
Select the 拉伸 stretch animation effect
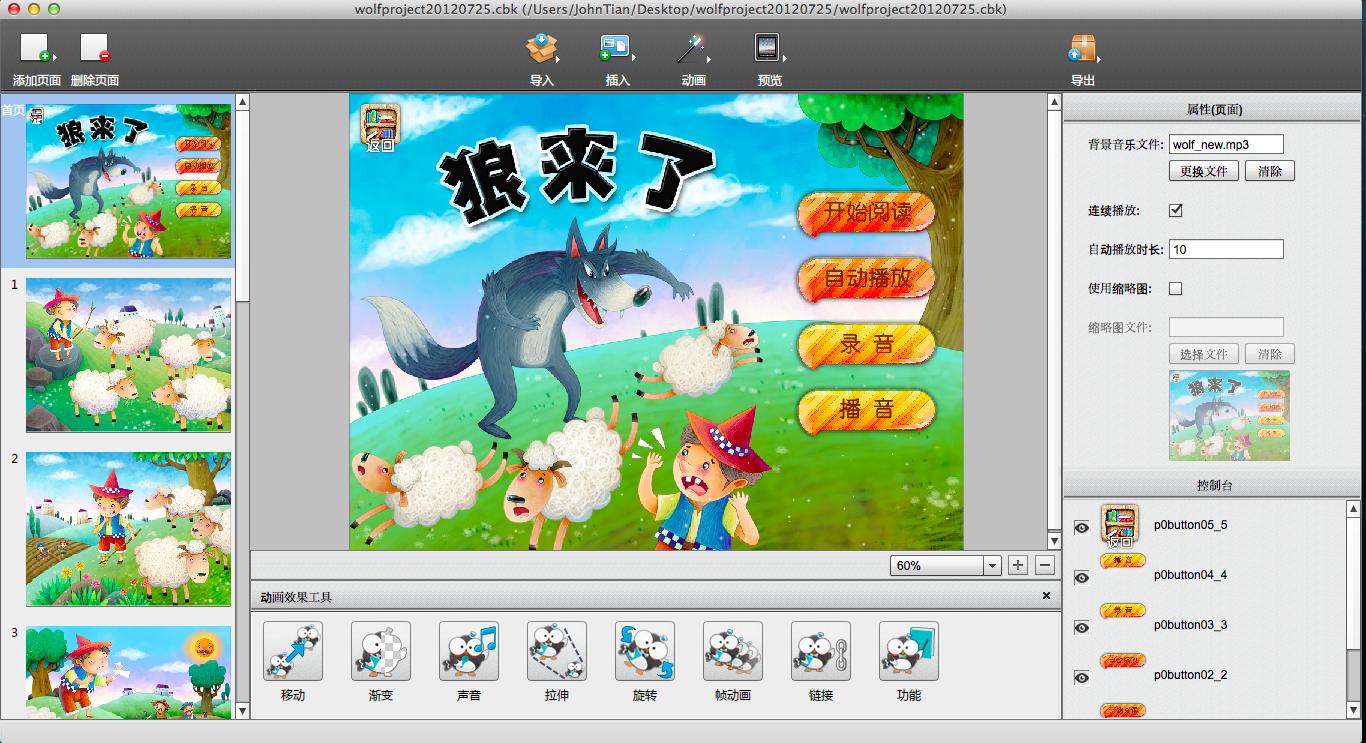point(557,651)
